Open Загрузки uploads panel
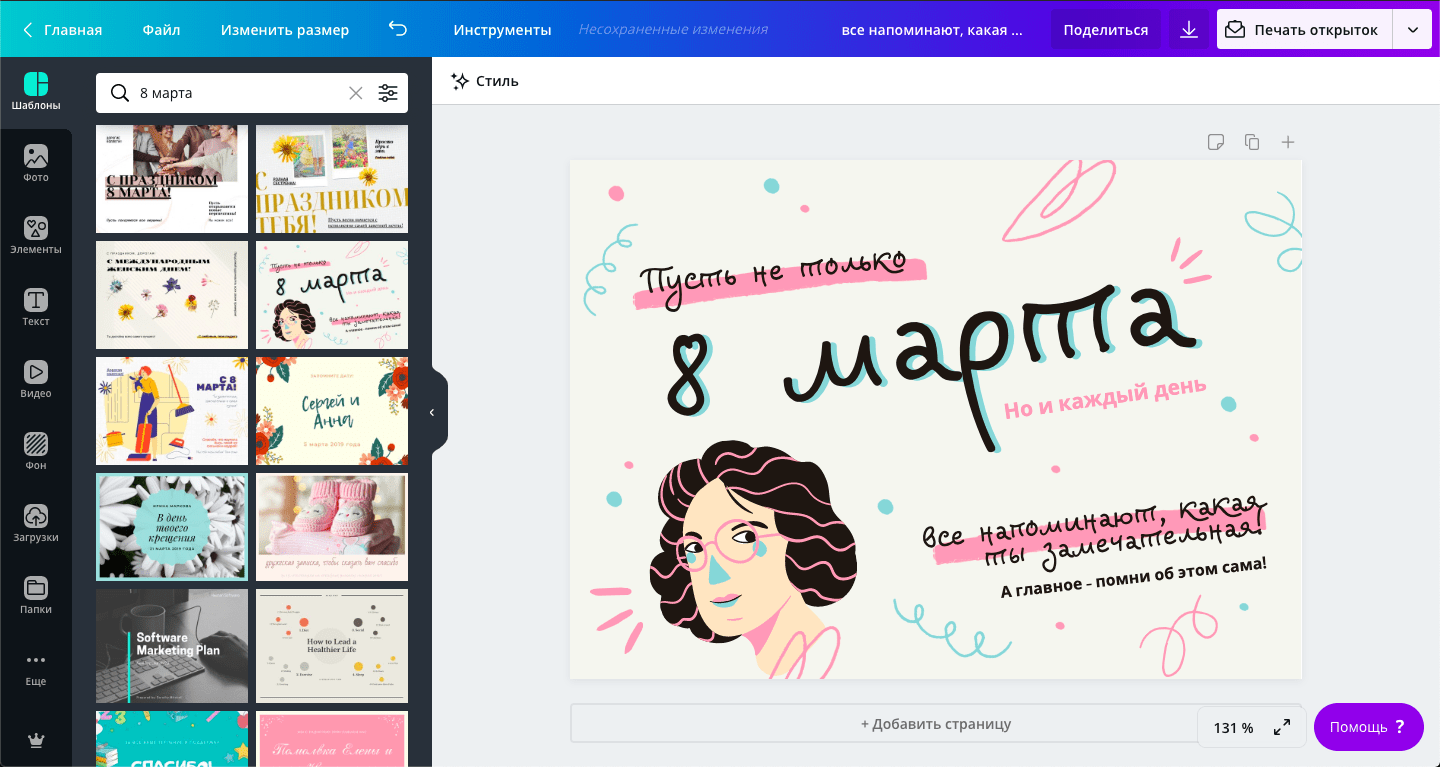Screen dimensions: 1440x767 pos(36,524)
